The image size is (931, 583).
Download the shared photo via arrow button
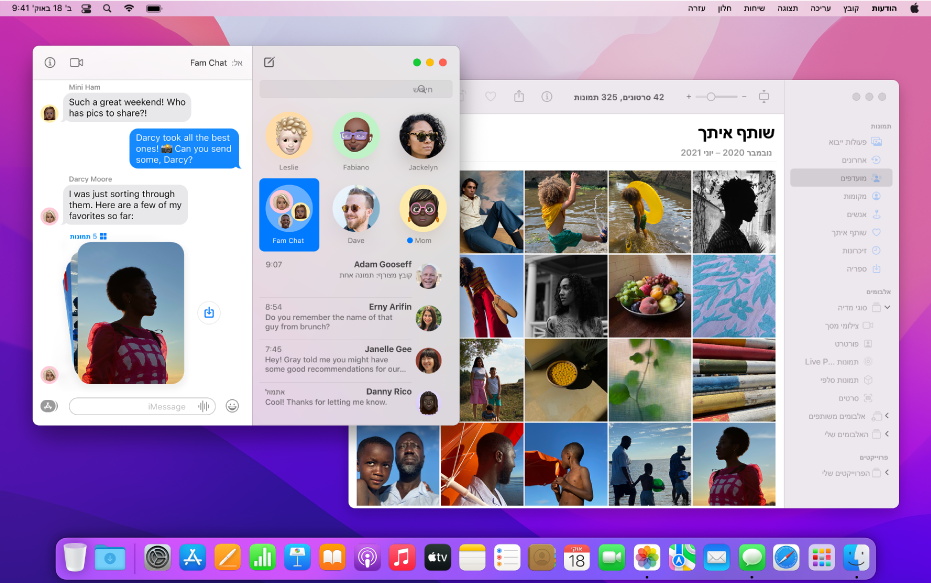(208, 312)
